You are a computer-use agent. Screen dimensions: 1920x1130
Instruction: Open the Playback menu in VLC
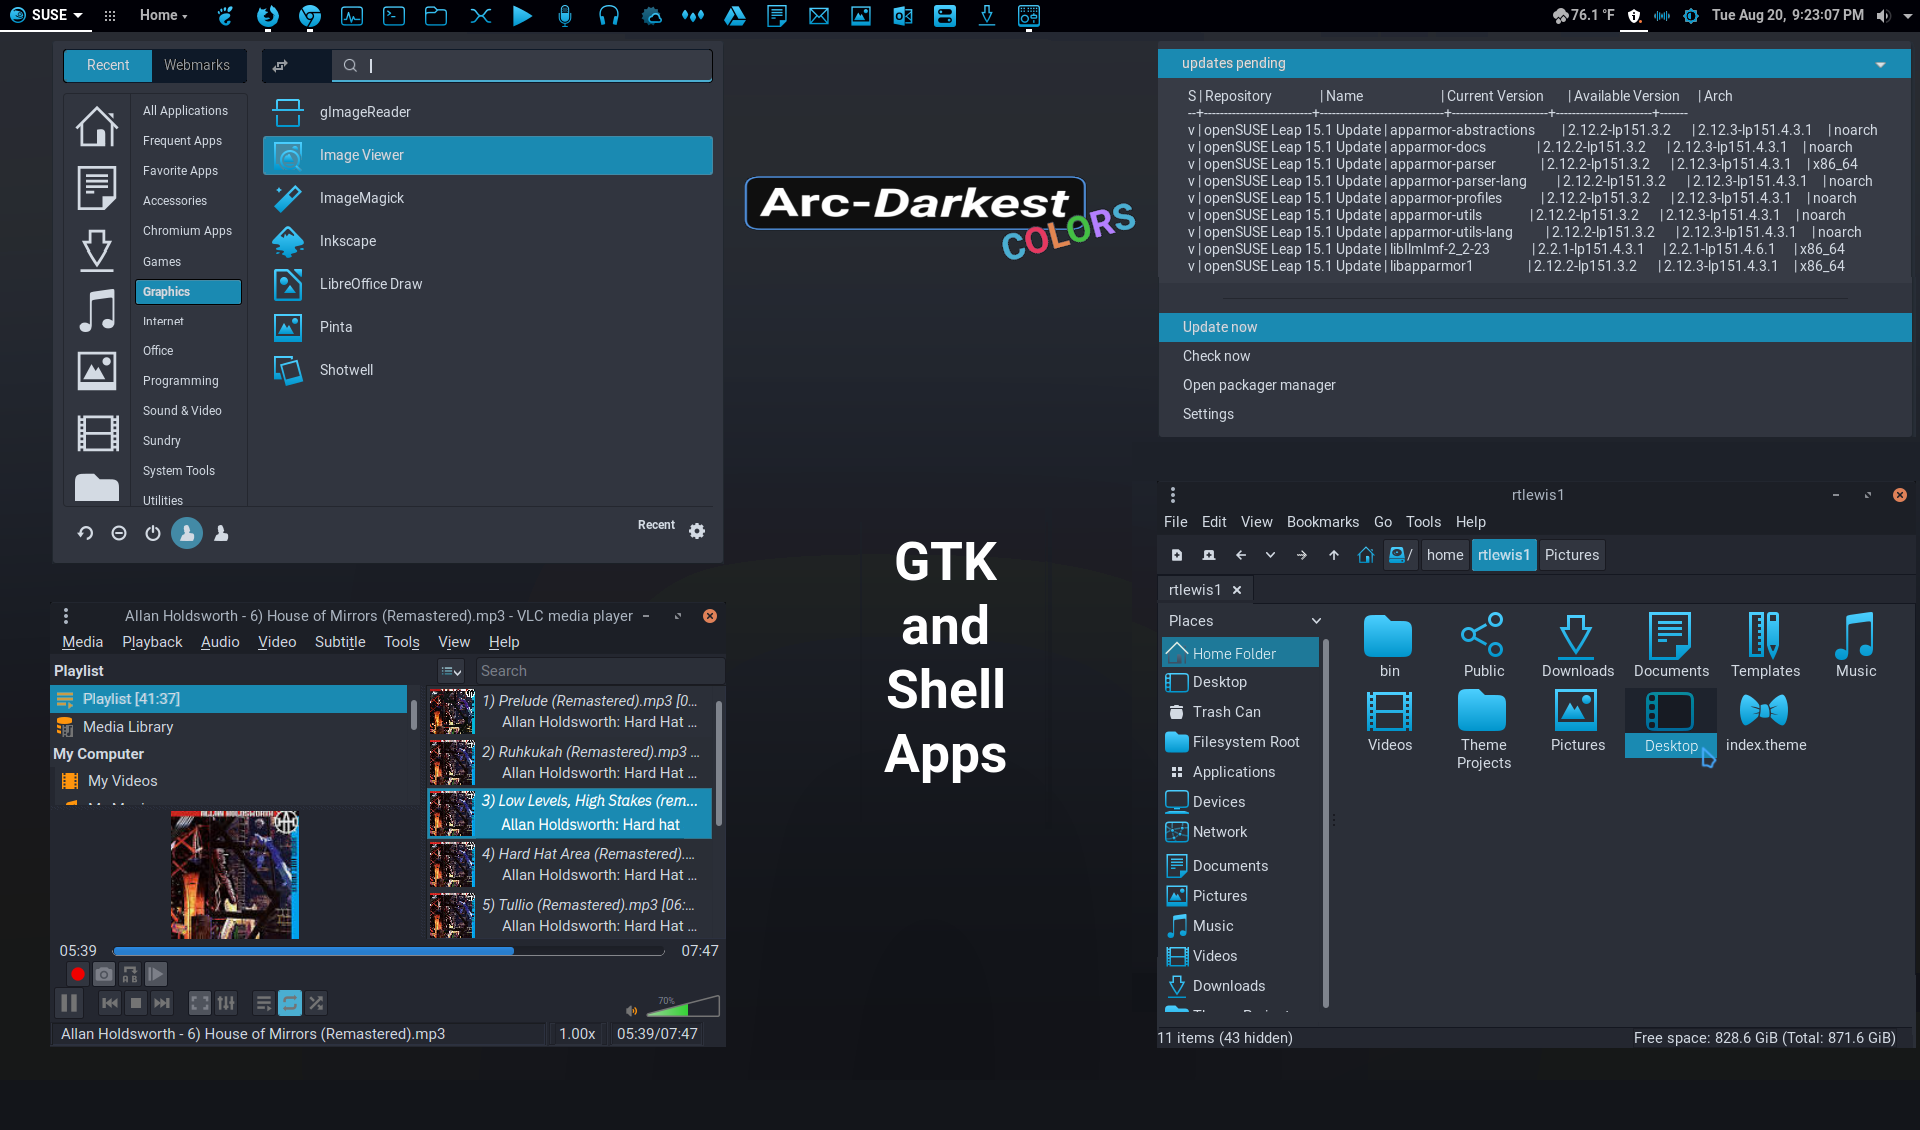pos(152,642)
